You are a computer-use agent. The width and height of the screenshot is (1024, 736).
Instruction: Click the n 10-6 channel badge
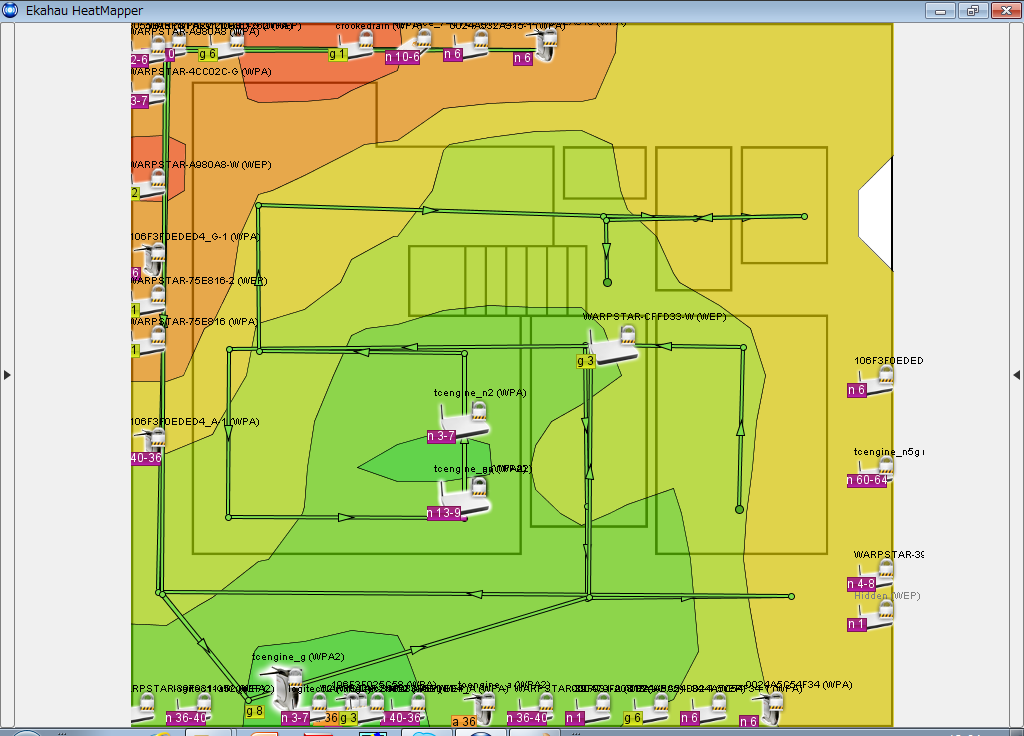coord(402,57)
